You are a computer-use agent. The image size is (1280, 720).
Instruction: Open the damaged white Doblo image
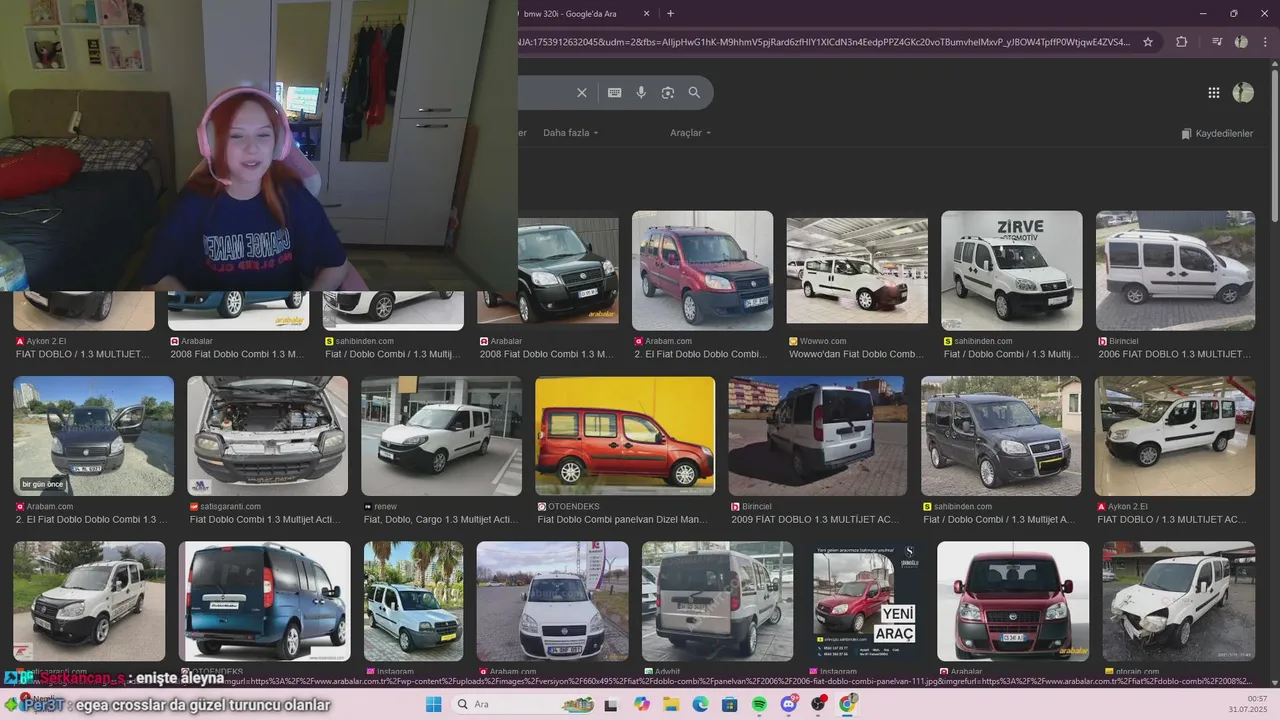1179,601
